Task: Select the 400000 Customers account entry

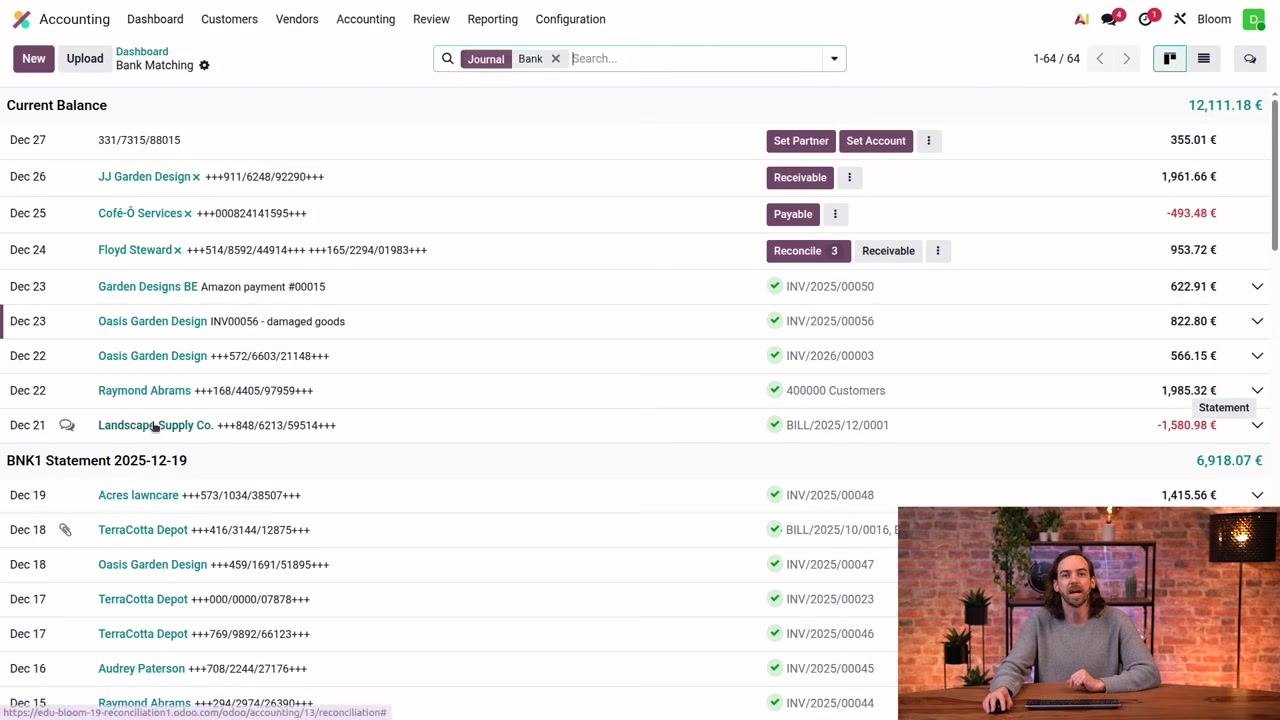Action: coord(836,391)
